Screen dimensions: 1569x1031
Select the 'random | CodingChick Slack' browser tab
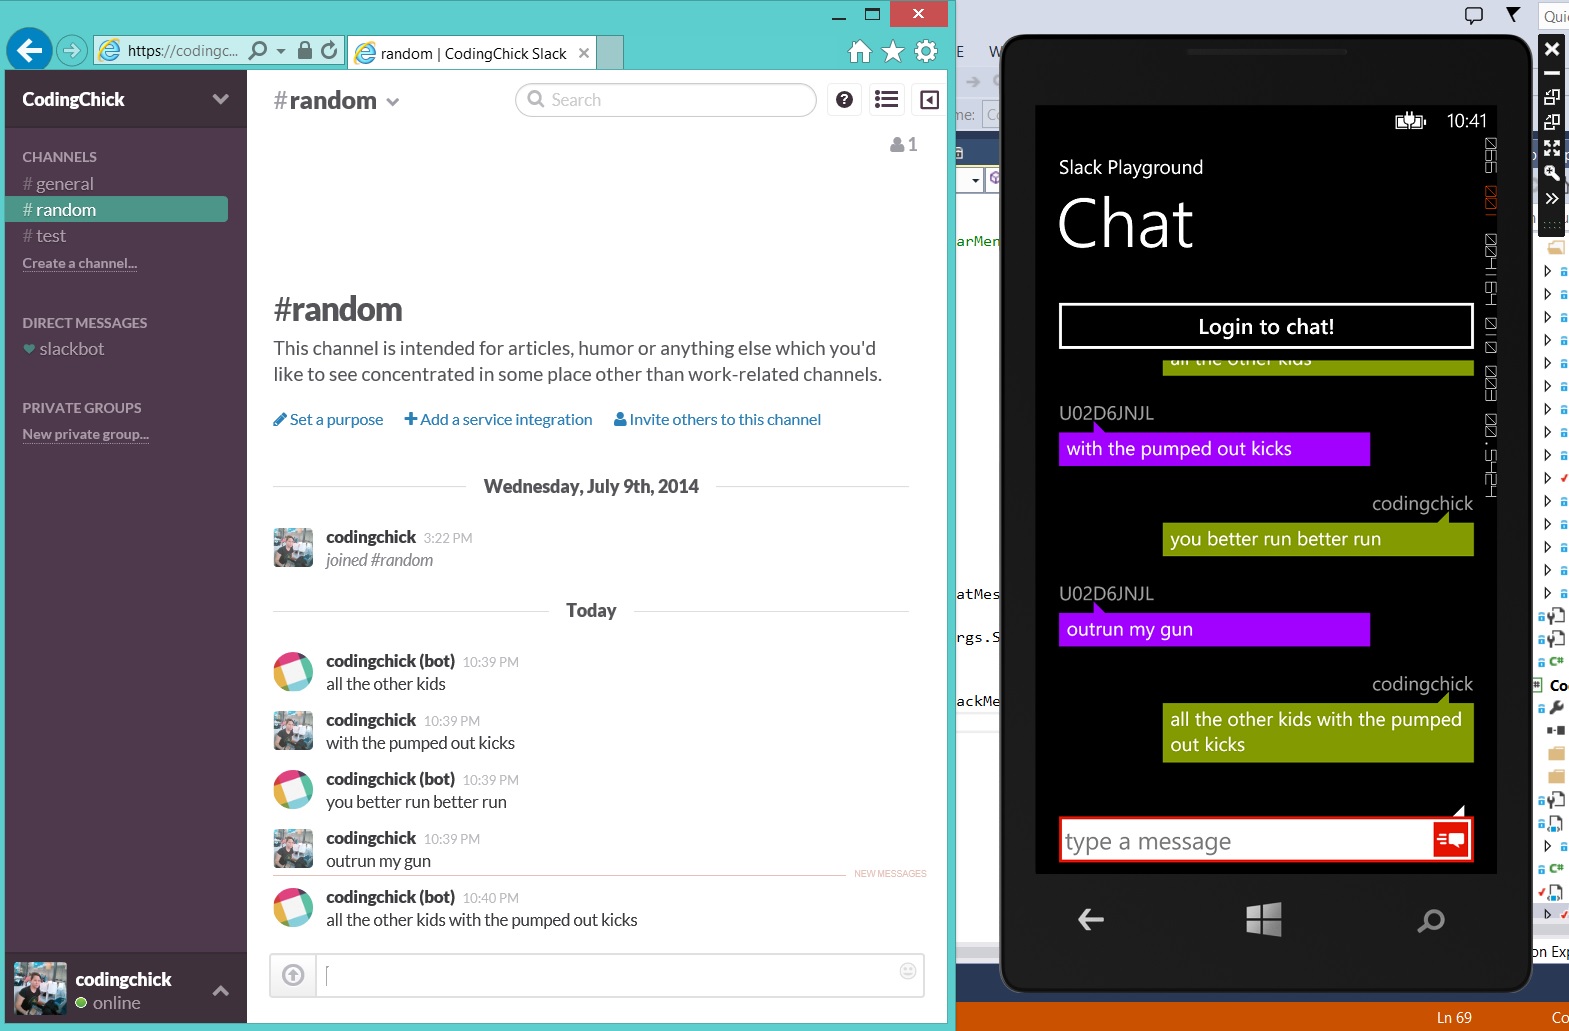coord(472,53)
